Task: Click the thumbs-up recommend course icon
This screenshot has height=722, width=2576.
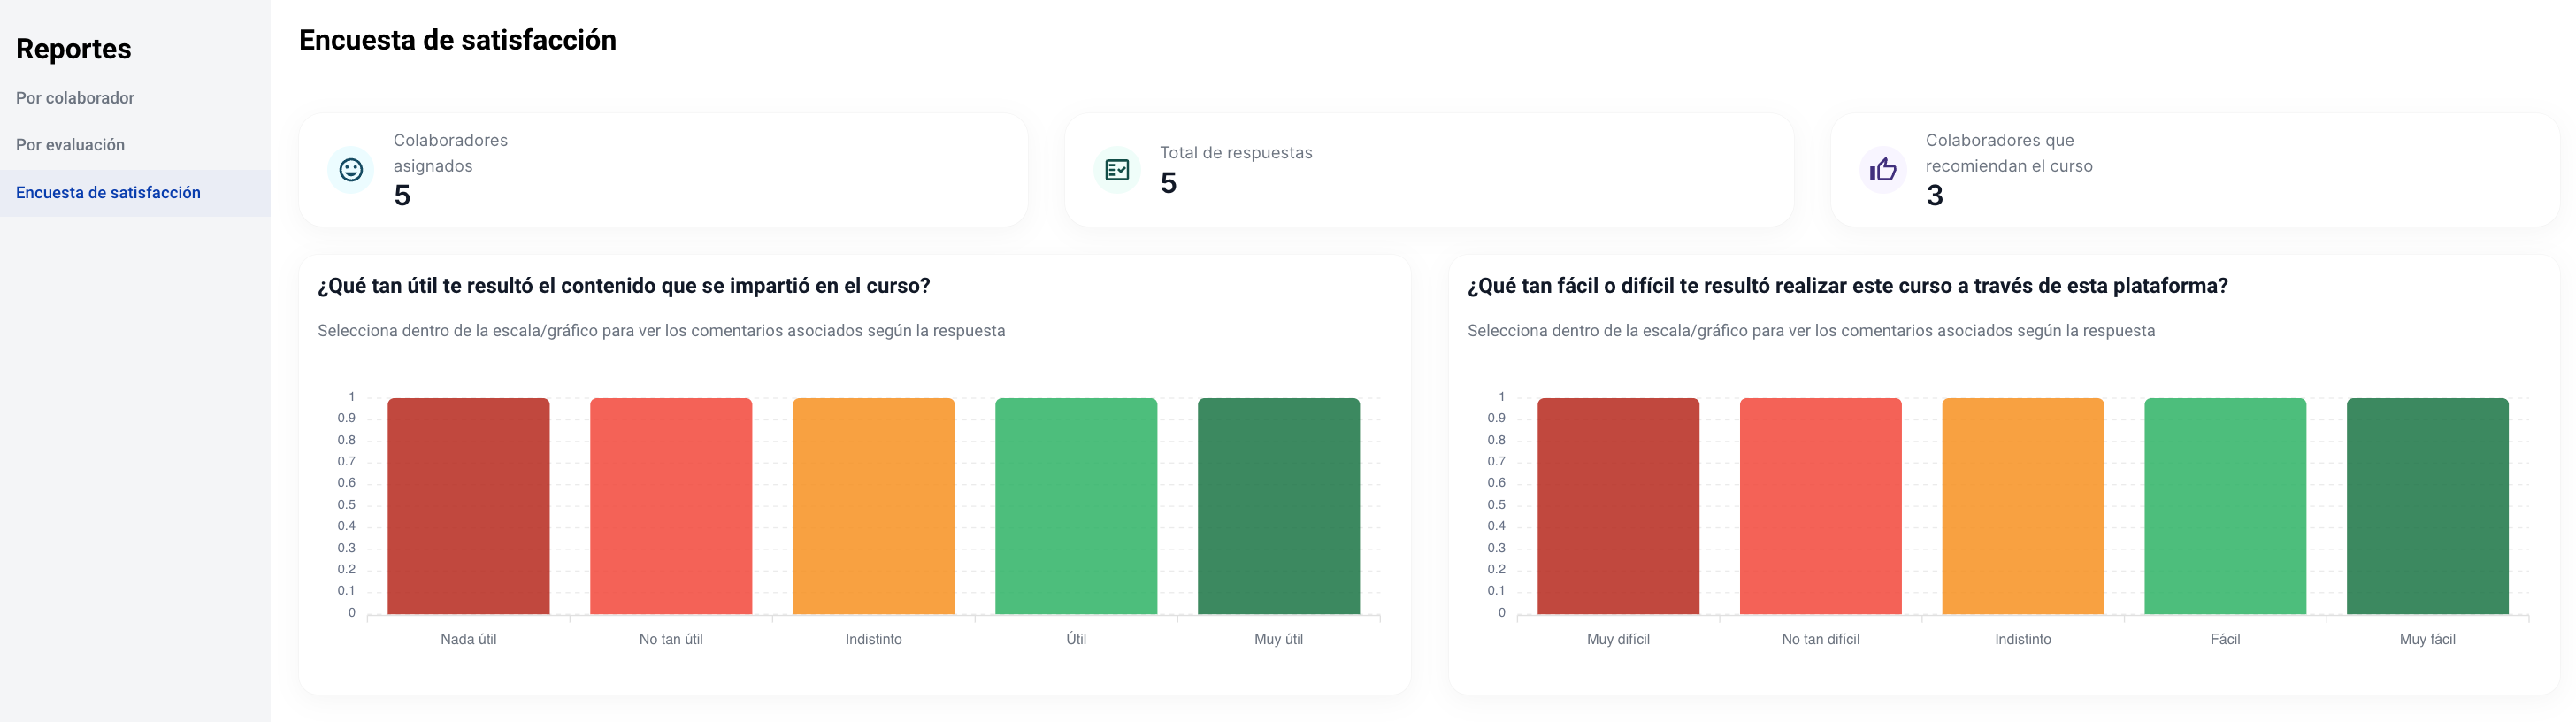Action: (x=1883, y=170)
